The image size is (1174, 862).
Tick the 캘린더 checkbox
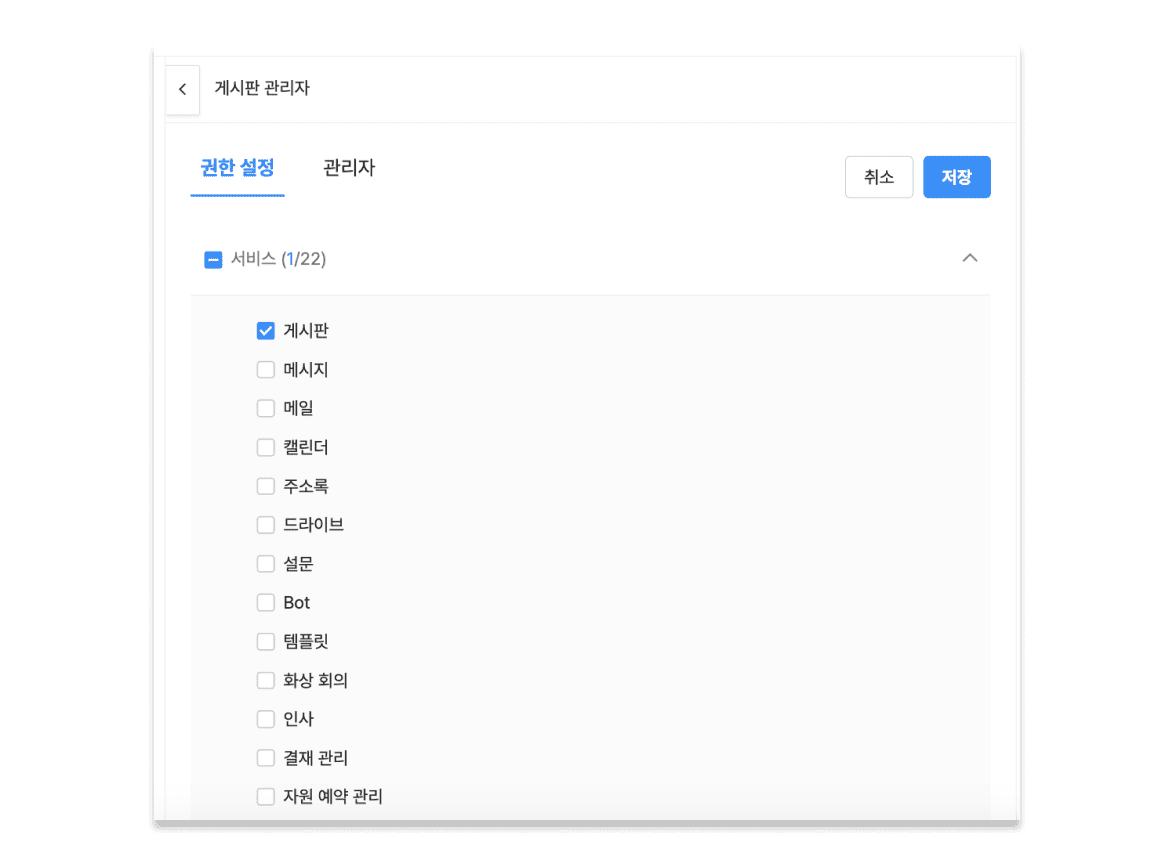pyautogui.click(x=265, y=447)
